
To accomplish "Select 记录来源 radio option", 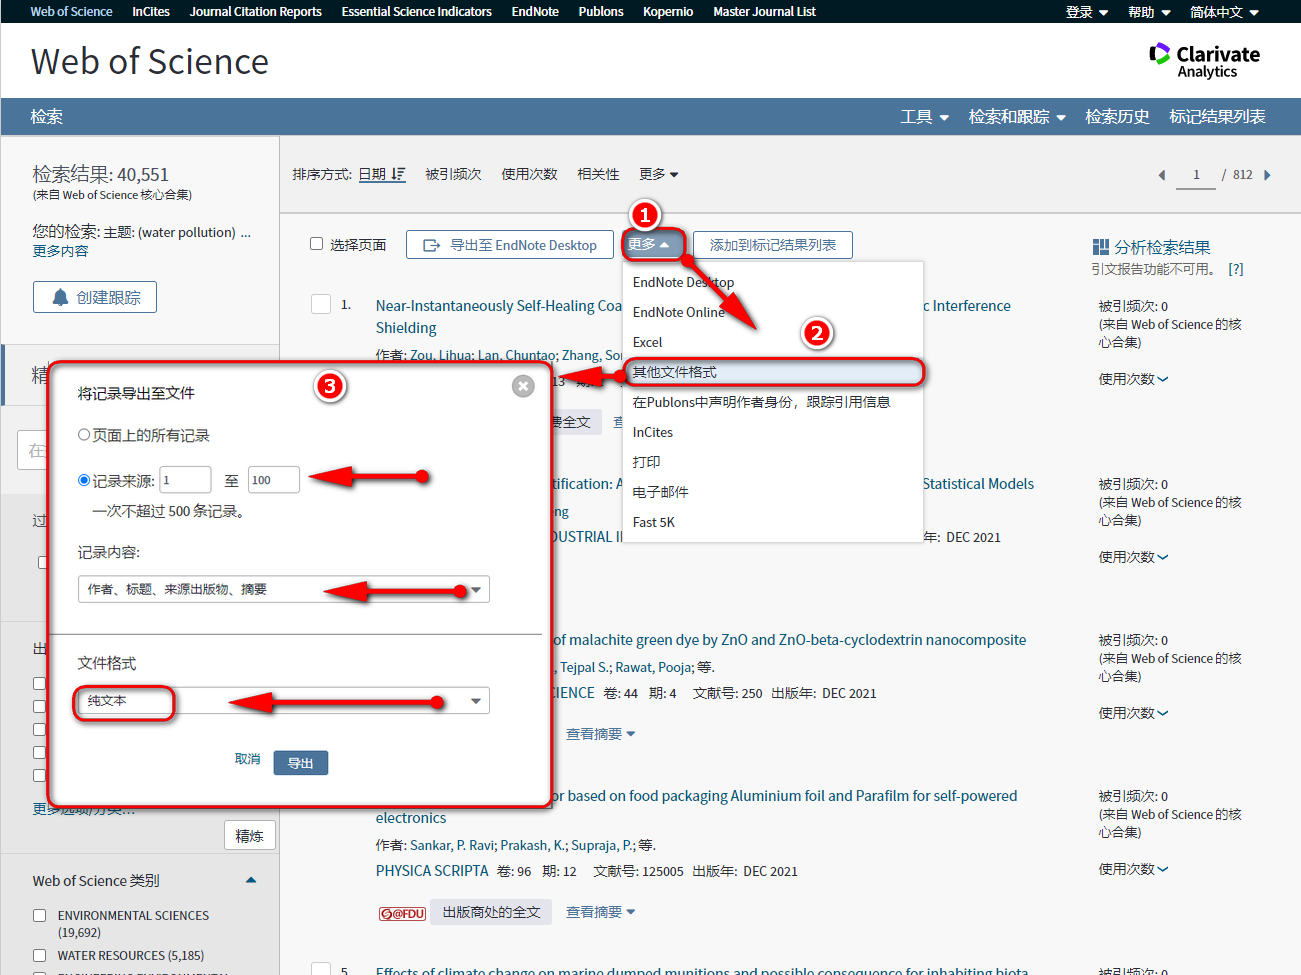I will pyautogui.click(x=84, y=480).
